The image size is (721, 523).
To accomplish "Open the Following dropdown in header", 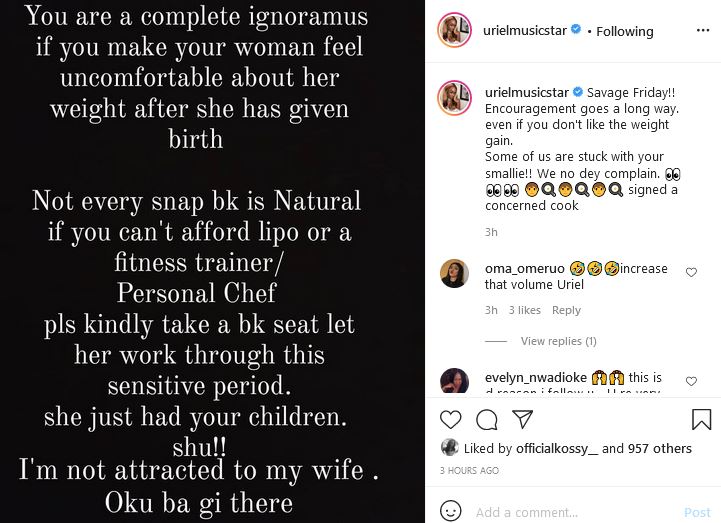I will pos(624,31).
